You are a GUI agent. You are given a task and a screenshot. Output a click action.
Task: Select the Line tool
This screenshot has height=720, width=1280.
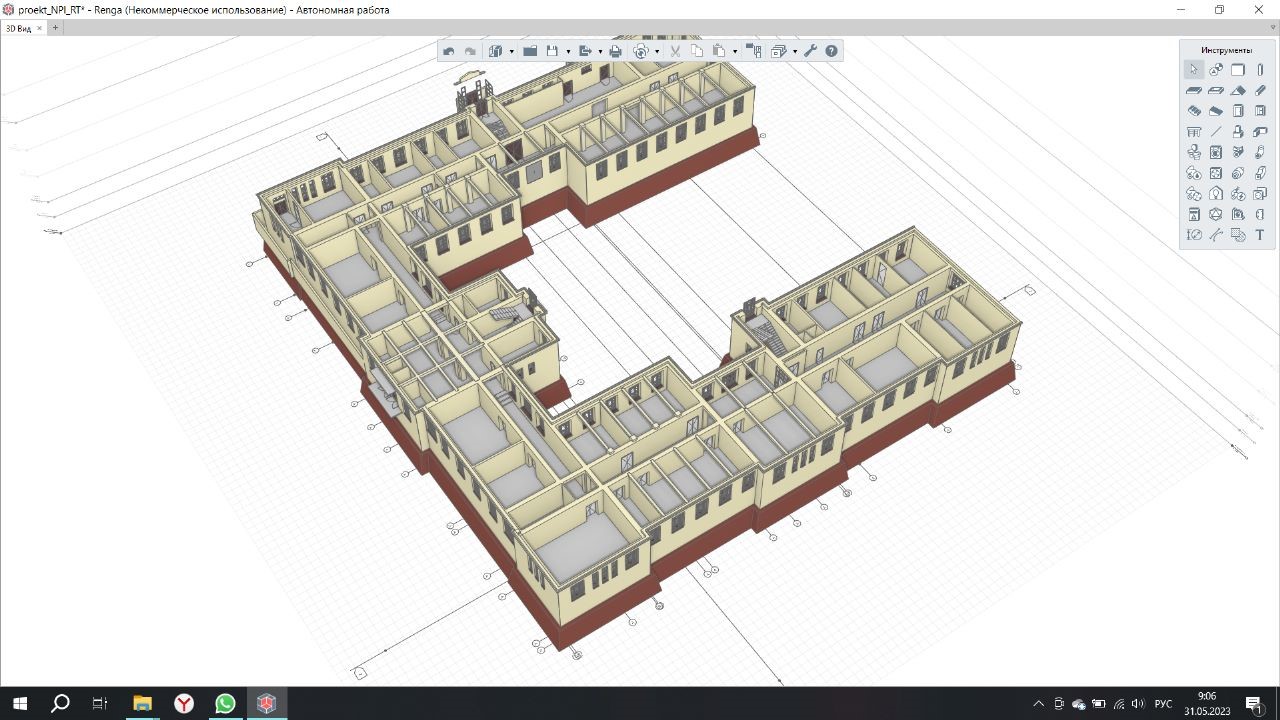(x=1216, y=132)
